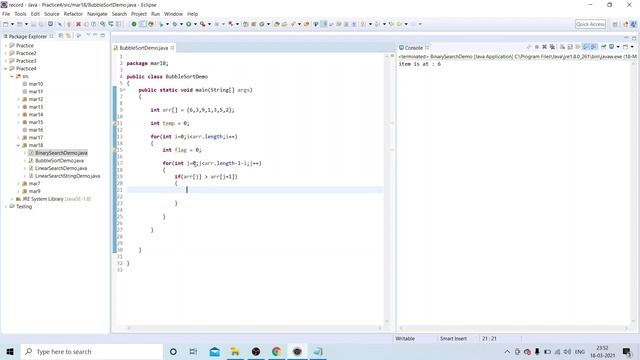Click the taskbar search box

91,351
